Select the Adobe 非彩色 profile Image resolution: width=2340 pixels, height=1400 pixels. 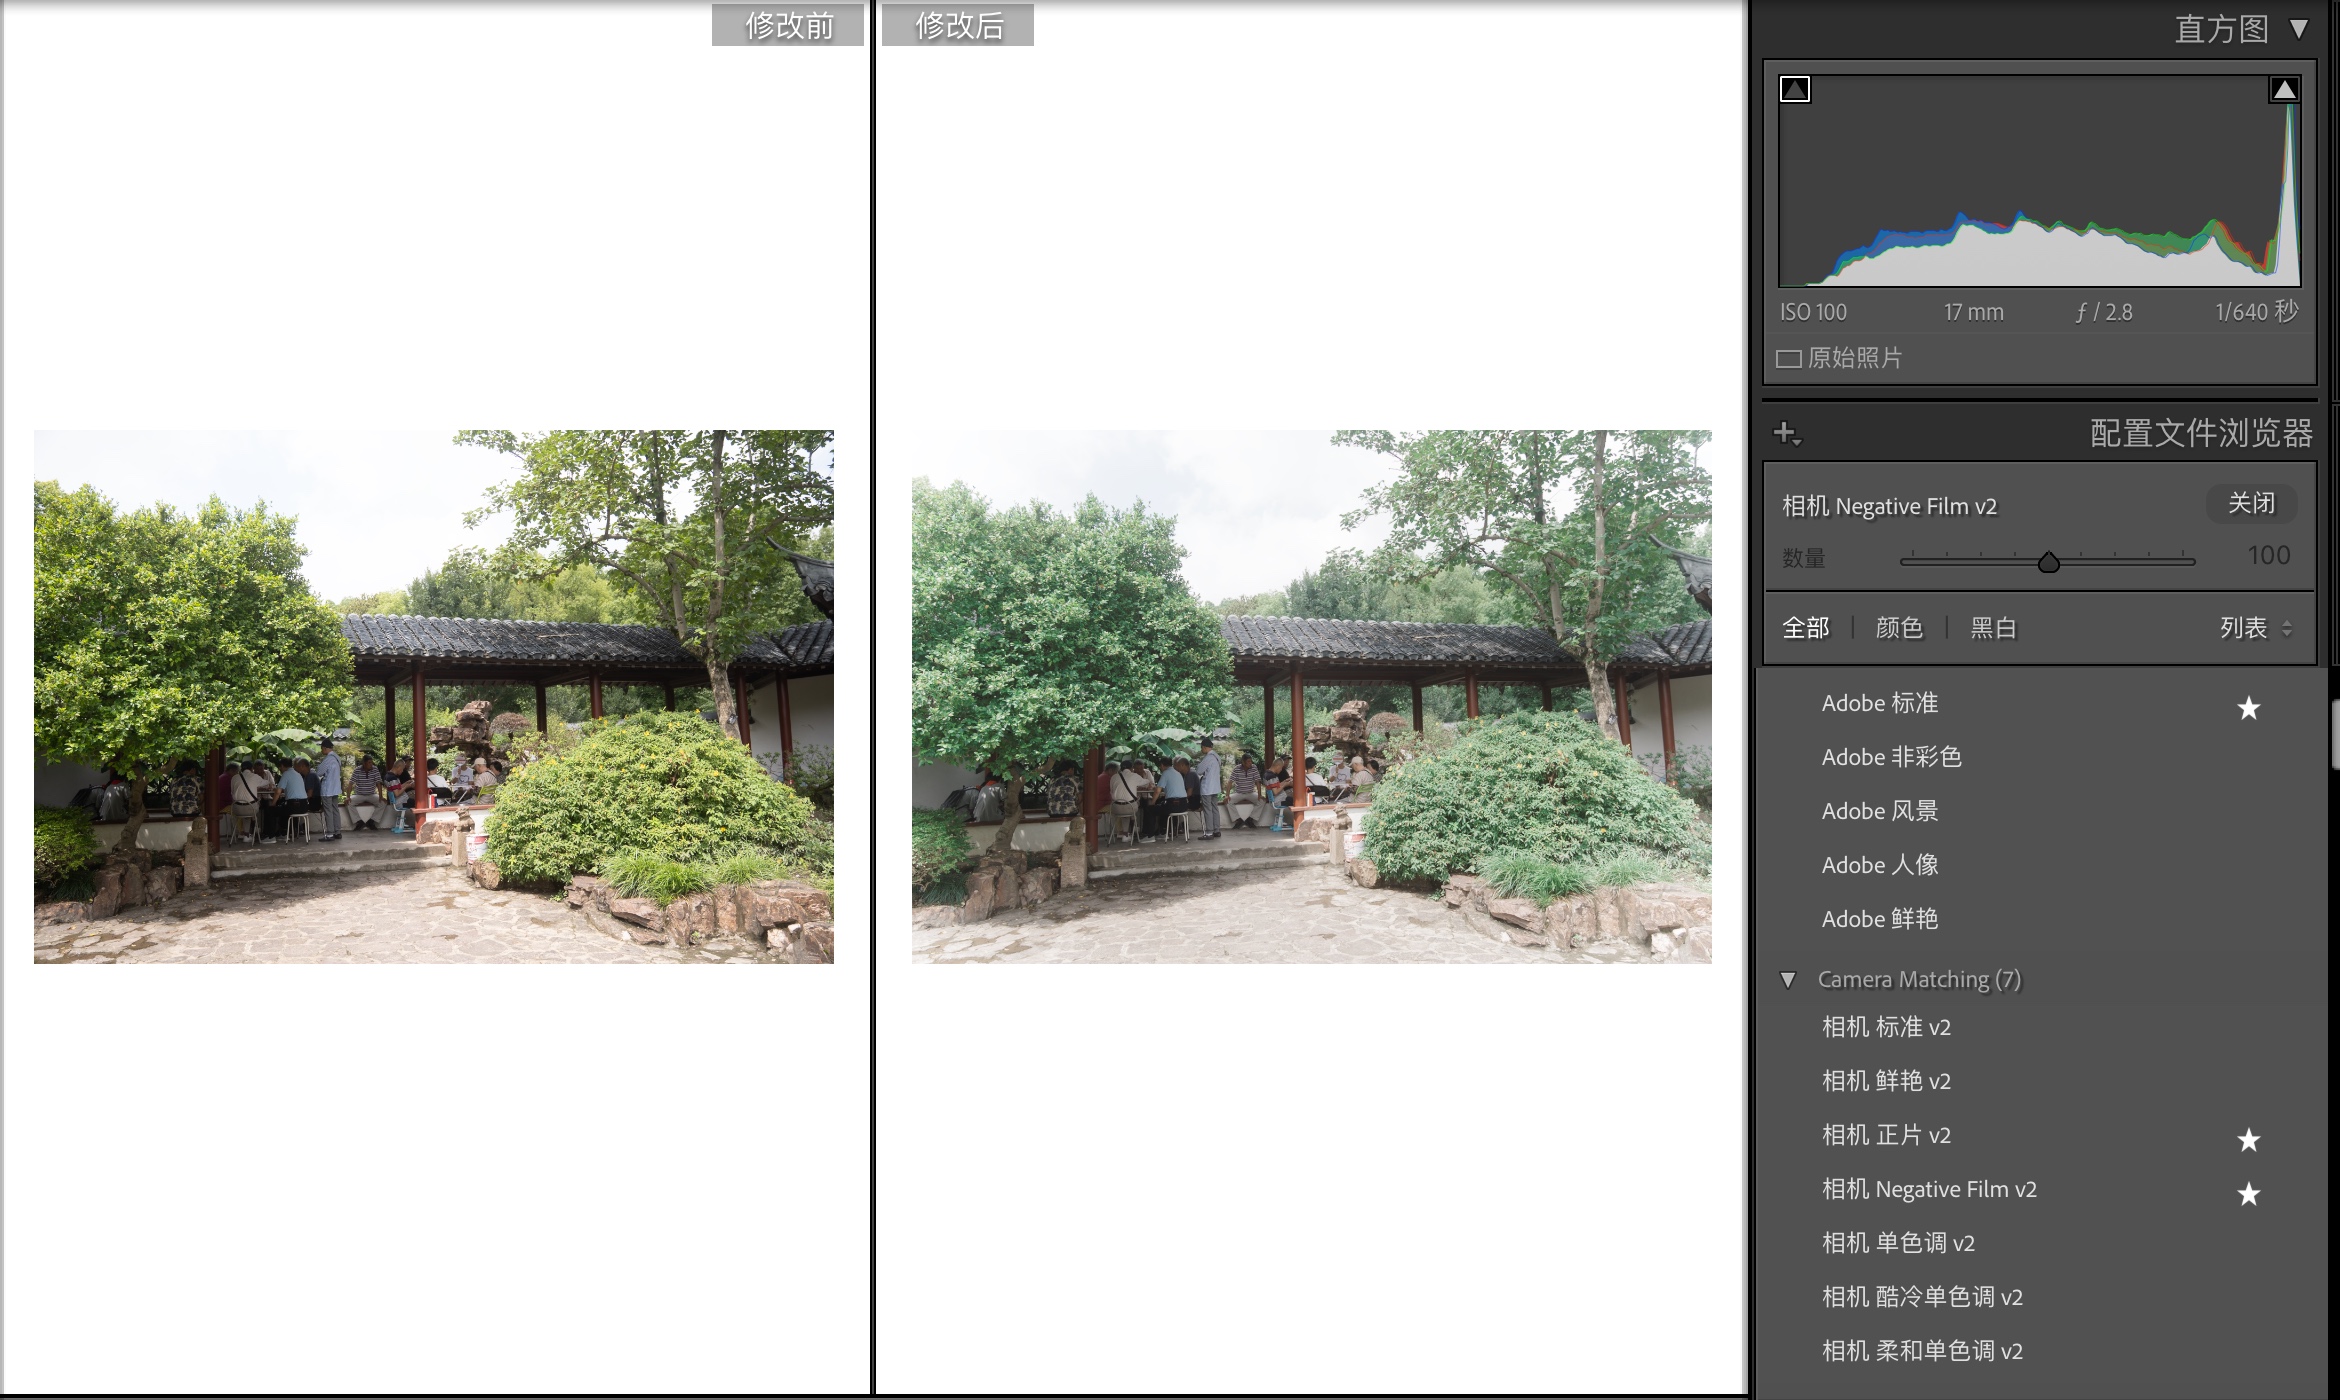coord(1890,757)
